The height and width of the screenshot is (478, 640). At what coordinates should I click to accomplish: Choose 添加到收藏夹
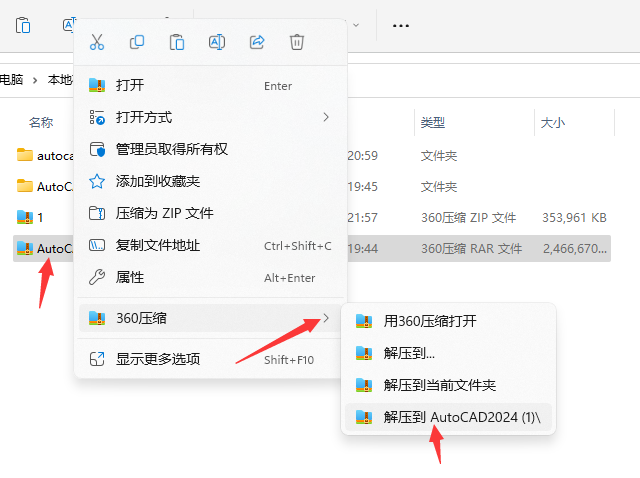click(x=210, y=181)
